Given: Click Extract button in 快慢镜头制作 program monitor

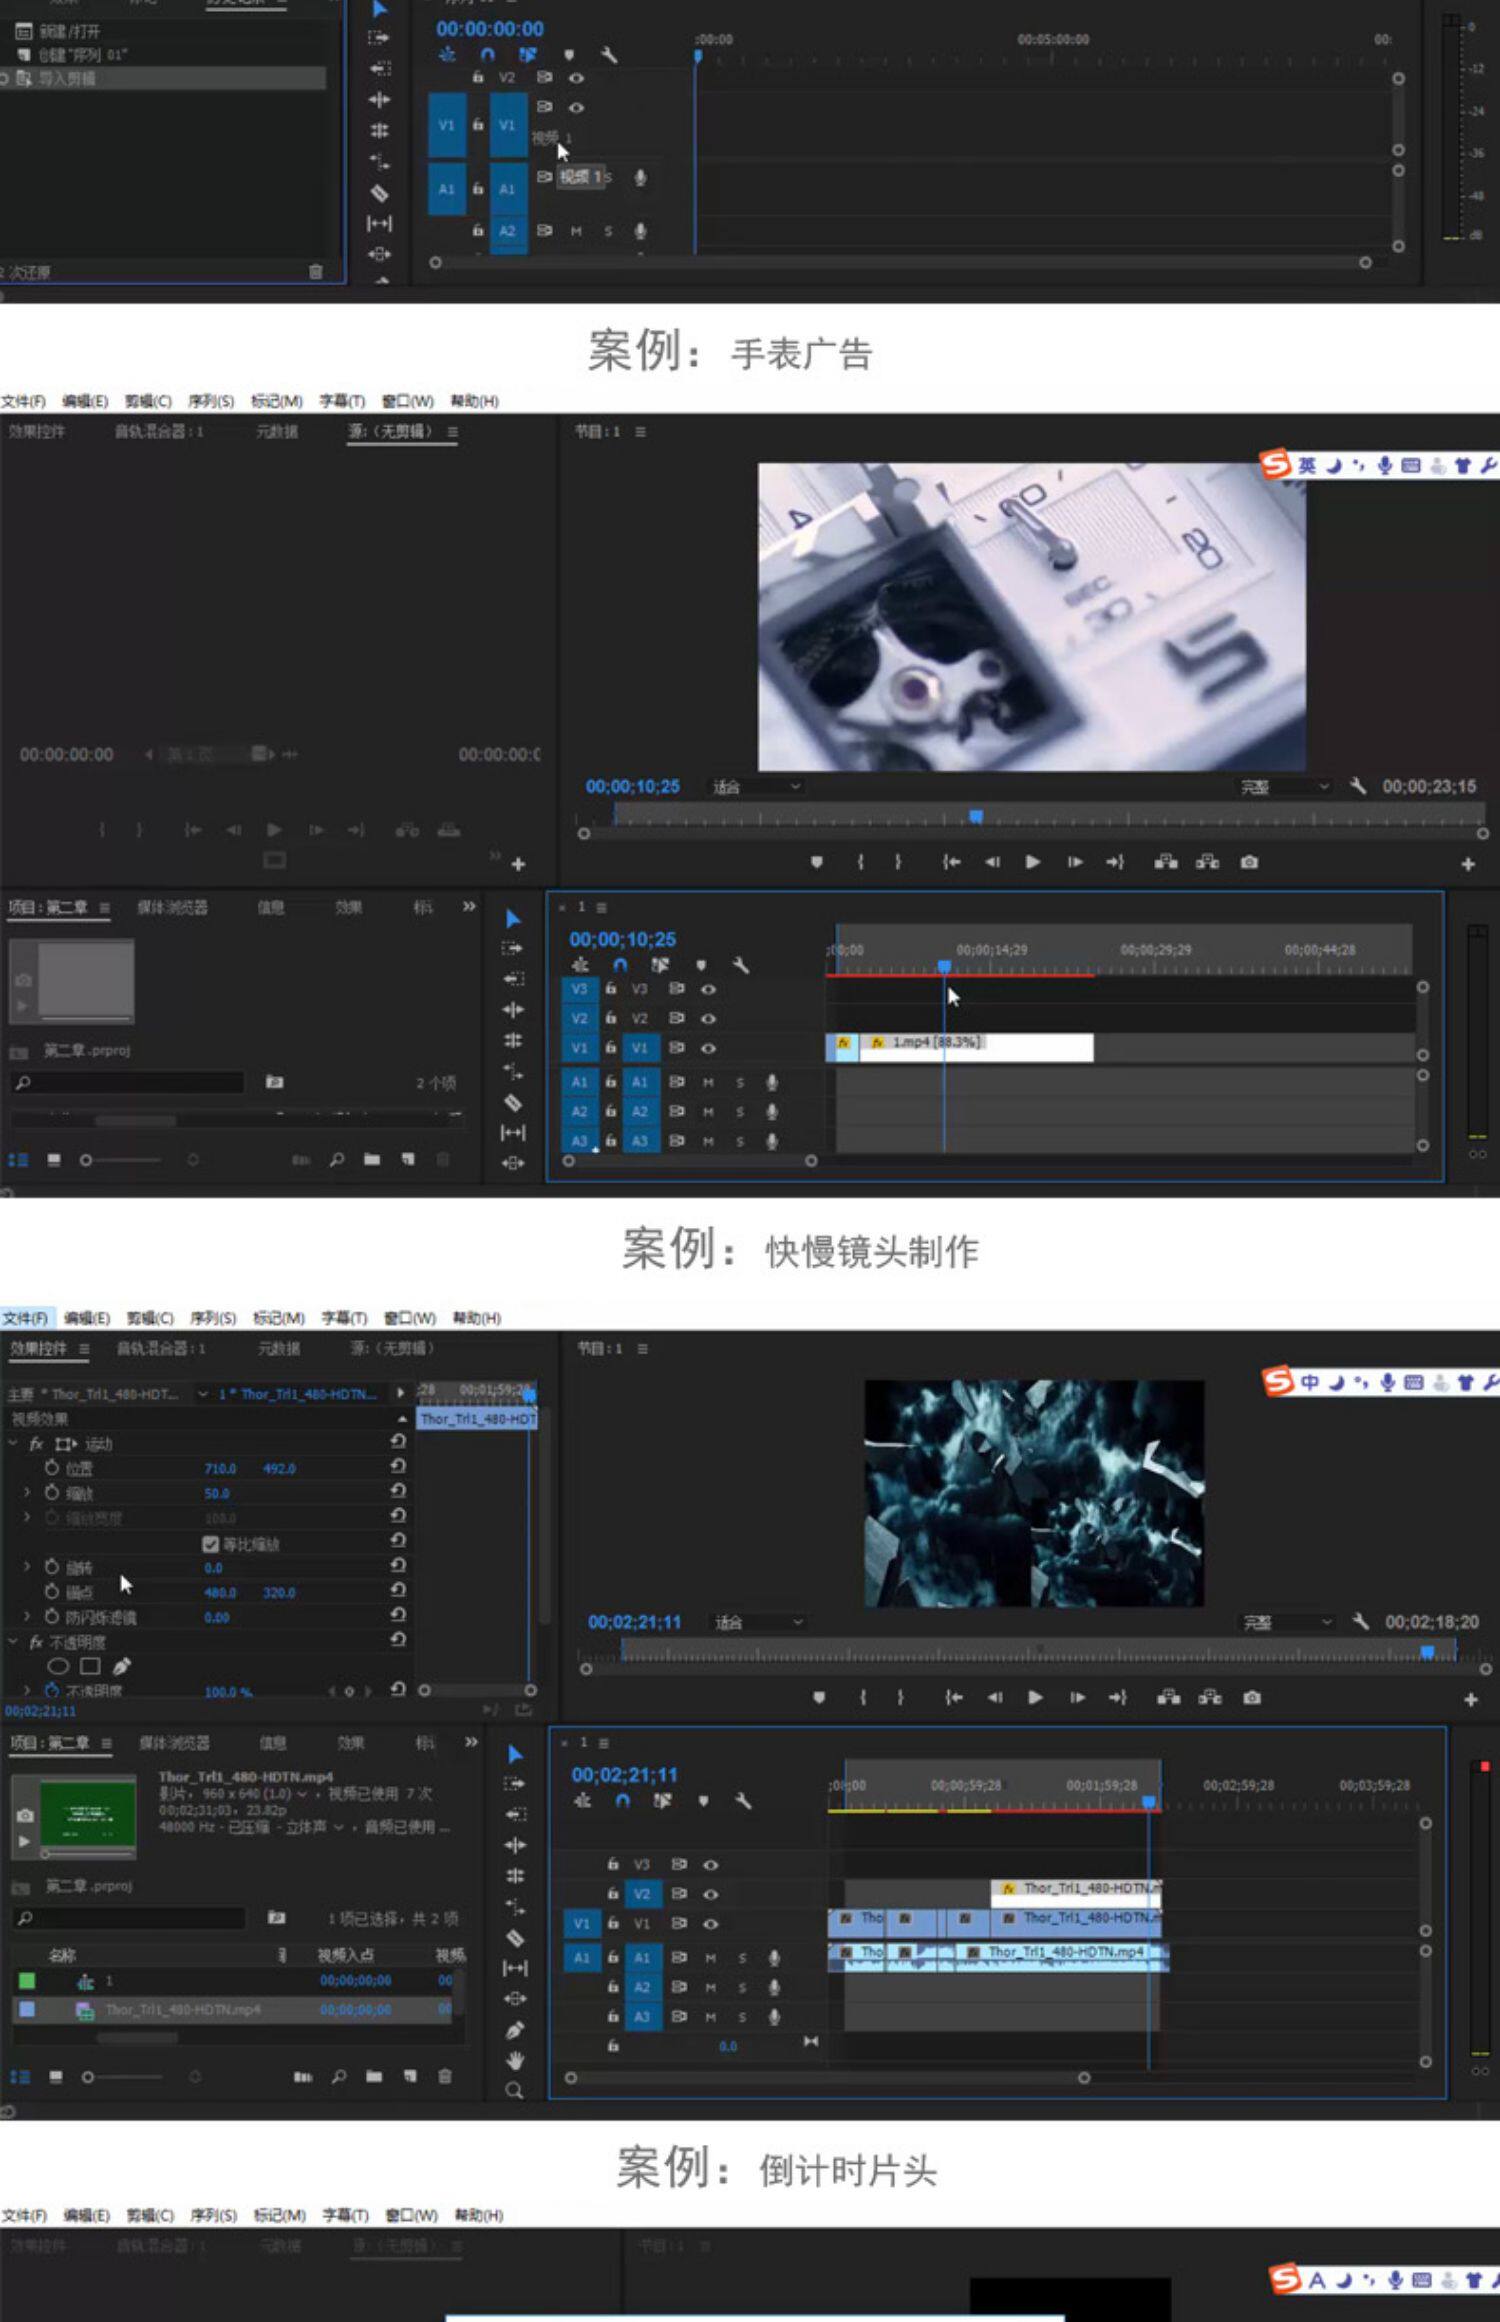Looking at the screenshot, I should click(1210, 1697).
